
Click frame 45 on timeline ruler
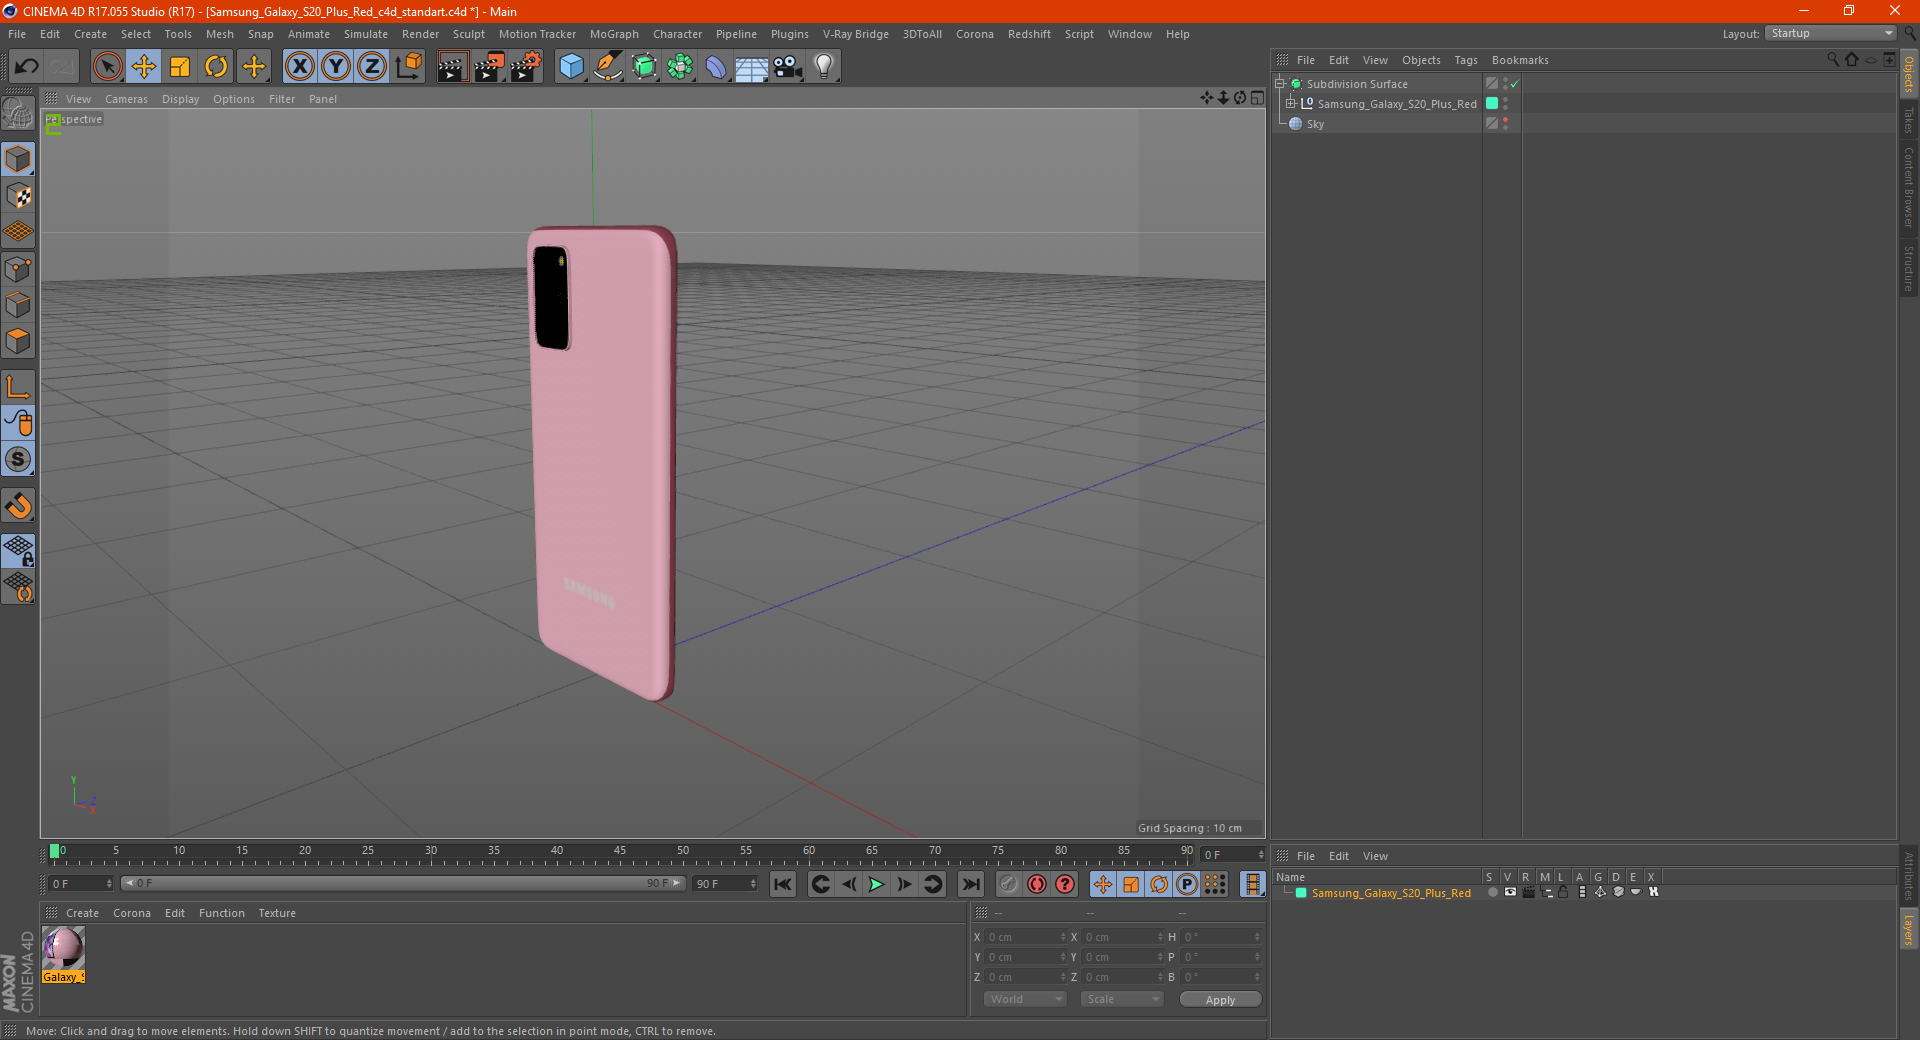click(x=620, y=852)
